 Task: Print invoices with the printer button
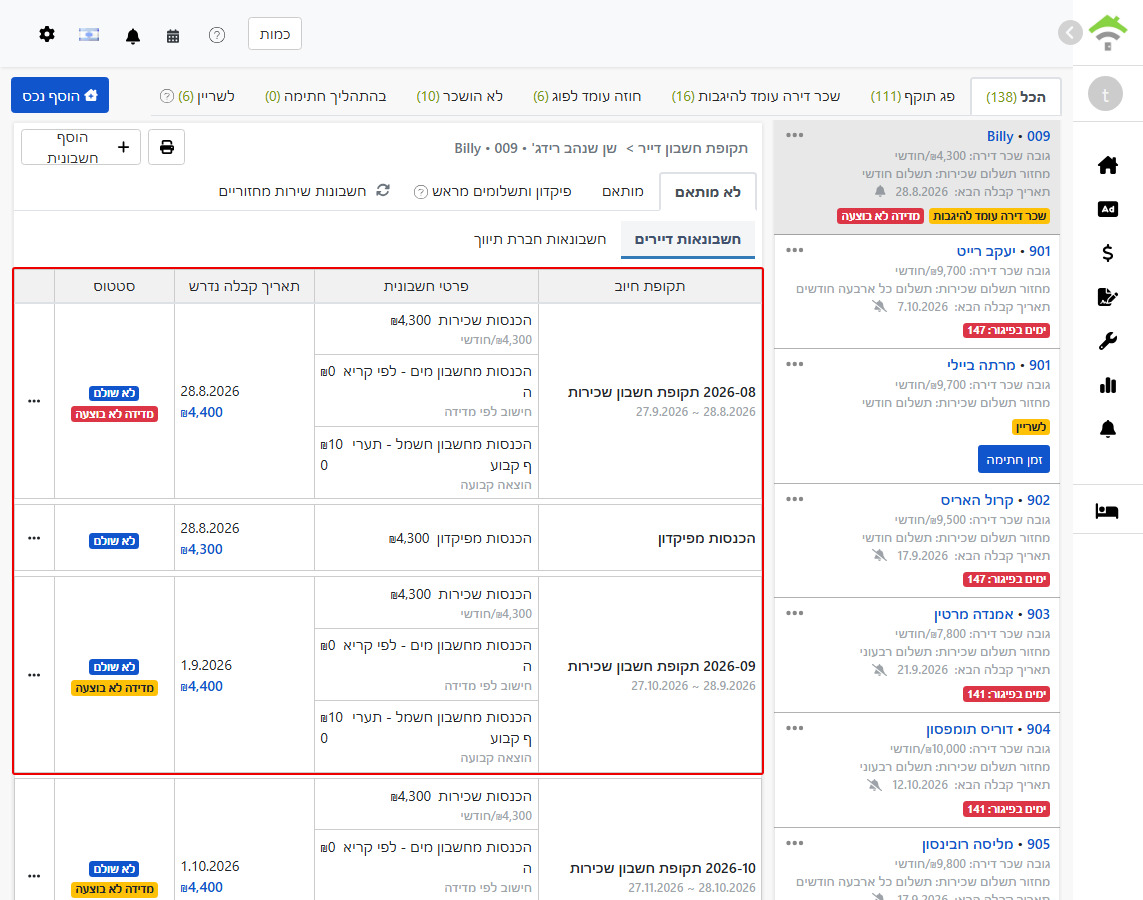click(166, 147)
